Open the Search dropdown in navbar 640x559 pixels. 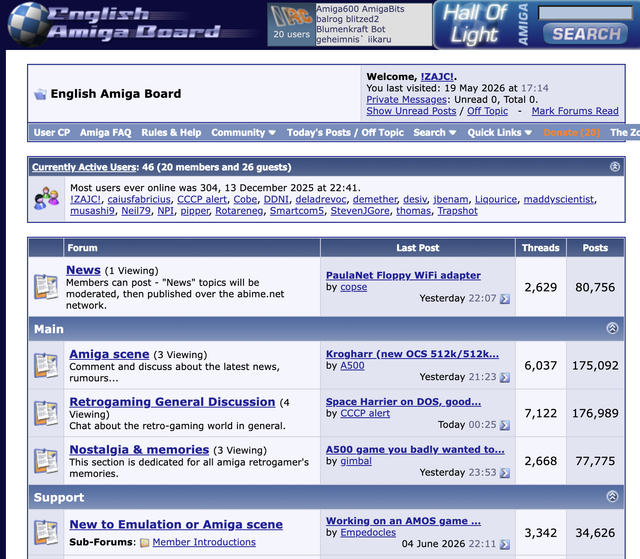435,133
